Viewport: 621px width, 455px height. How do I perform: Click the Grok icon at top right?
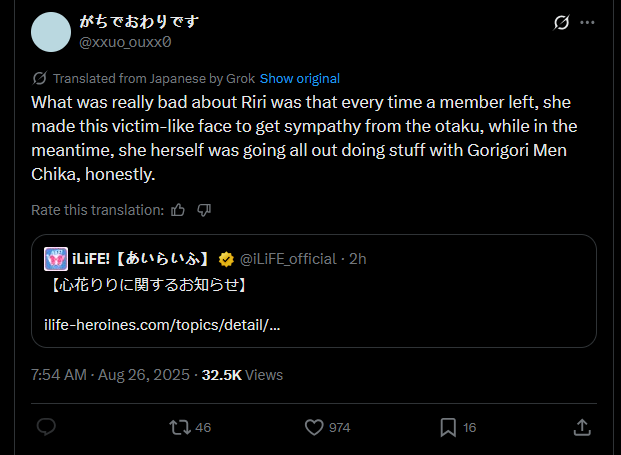pos(562,23)
